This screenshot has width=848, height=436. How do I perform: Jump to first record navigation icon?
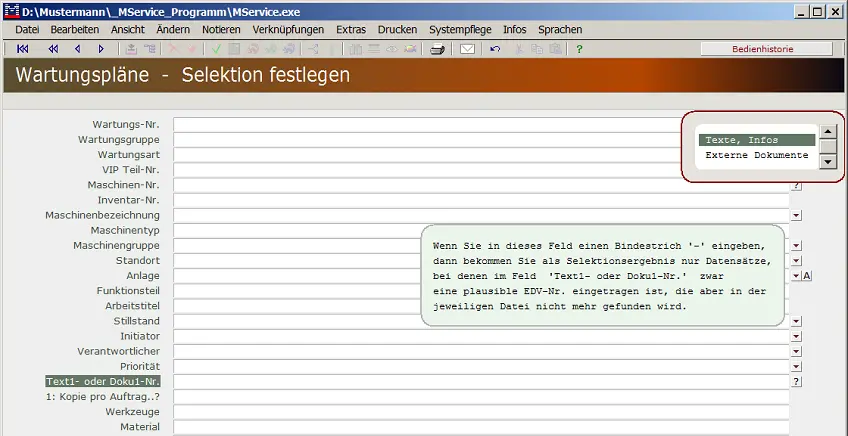pyautogui.click(x=23, y=48)
